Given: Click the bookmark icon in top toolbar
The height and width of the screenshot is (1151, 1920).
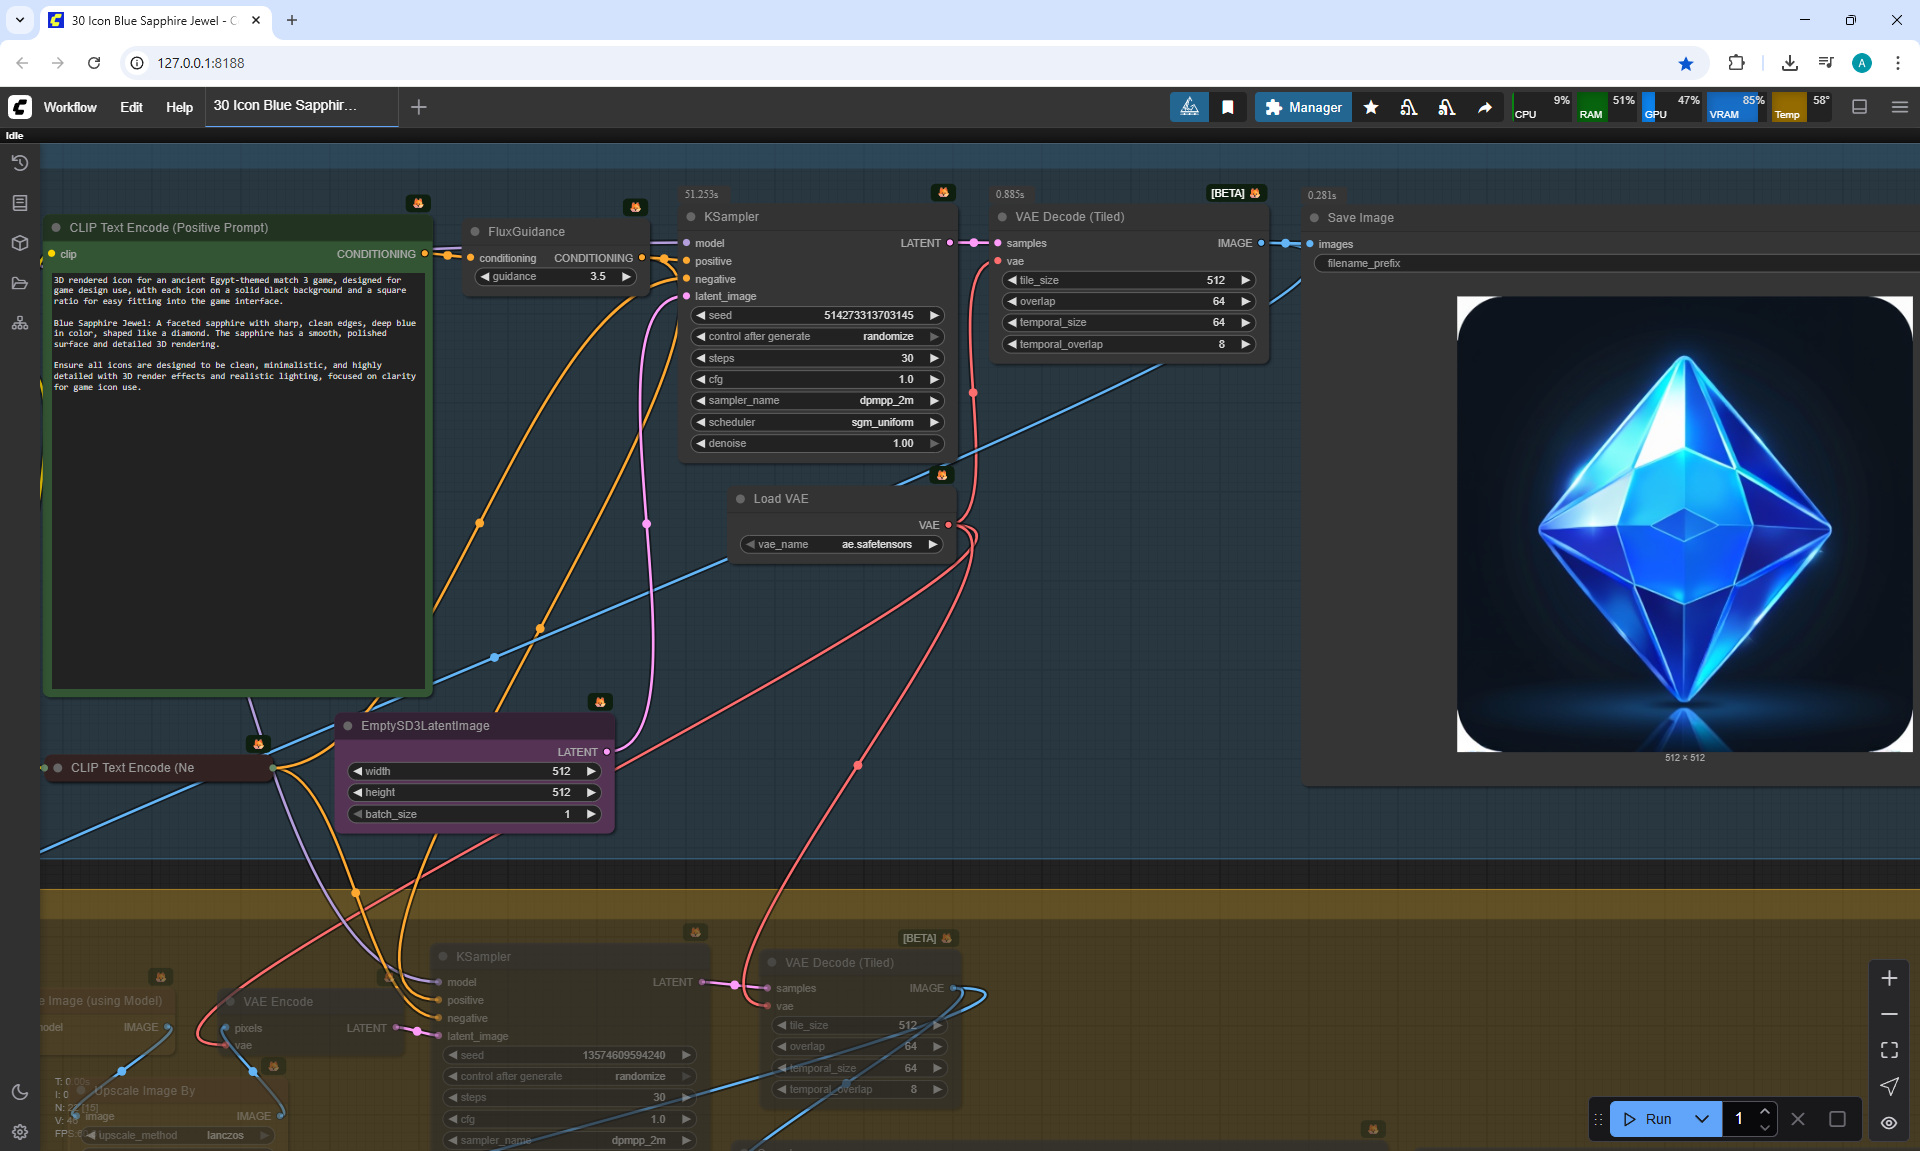Looking at the screenshot, I should (x=1228, y=107).
